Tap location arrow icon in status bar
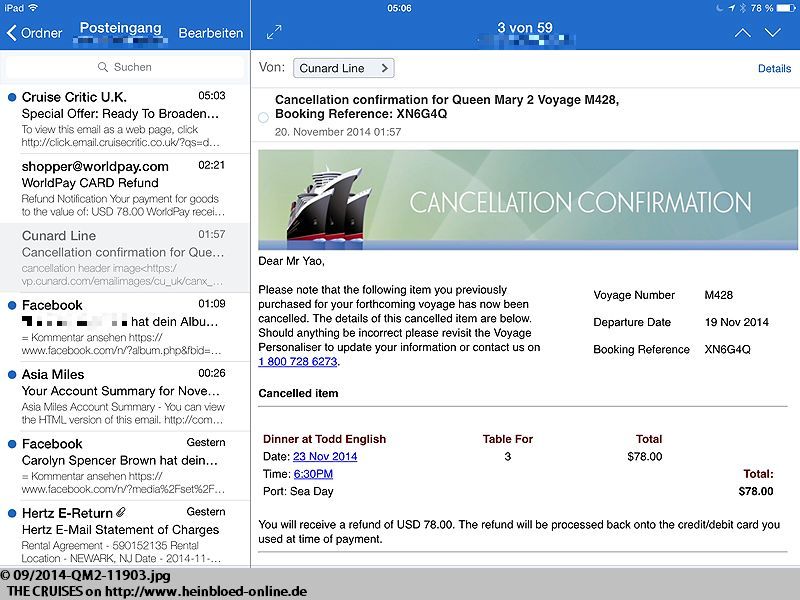Image resolution: width=800 pixels, height=600 pixels. pyautogui.click(x=732, y=8)
